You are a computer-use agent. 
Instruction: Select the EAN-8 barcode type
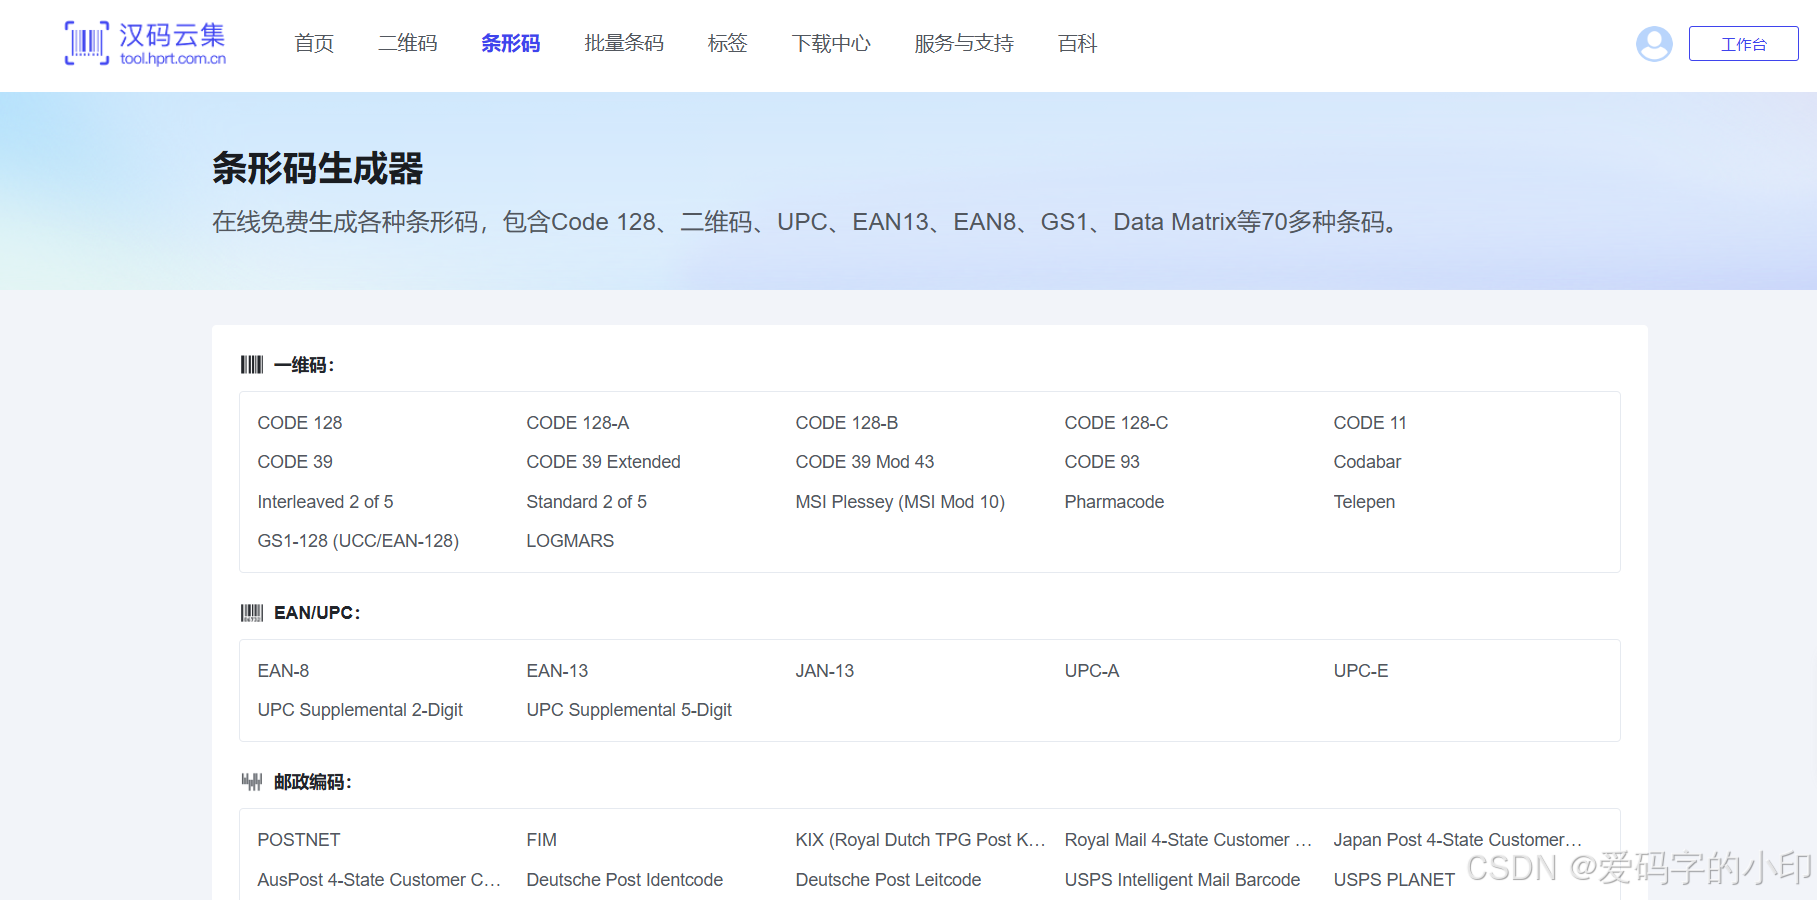click(x=283, y=671)
